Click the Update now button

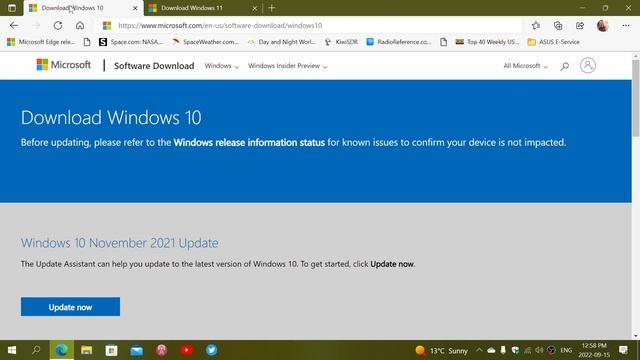tap(70, 307)
